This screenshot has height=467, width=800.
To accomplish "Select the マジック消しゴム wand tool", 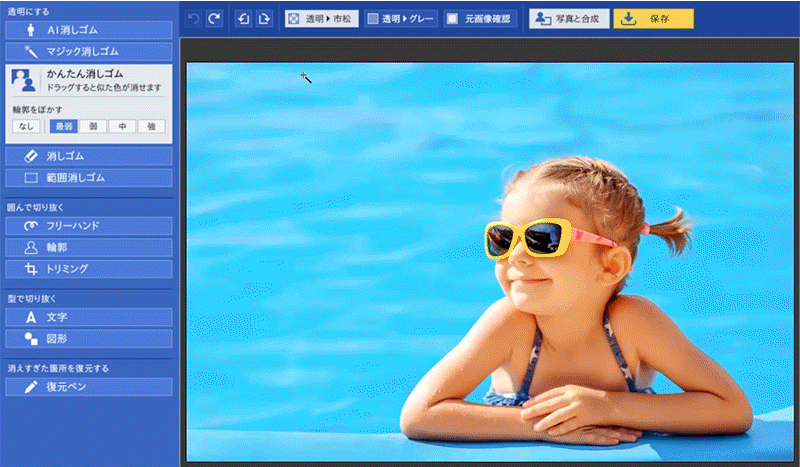I will click(x=88, y=50).
